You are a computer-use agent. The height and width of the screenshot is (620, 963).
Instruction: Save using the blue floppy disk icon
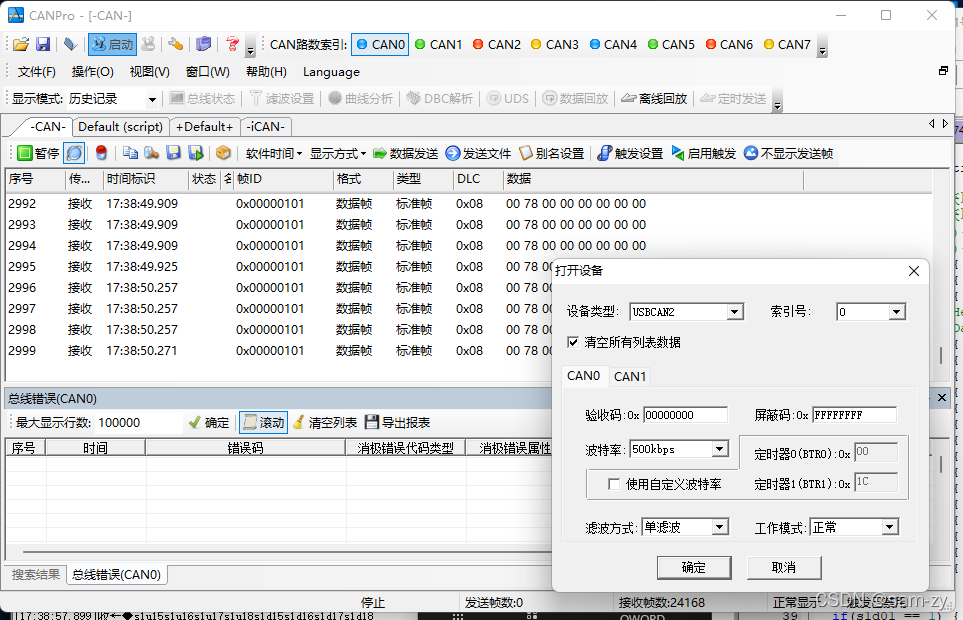point(43,44)
